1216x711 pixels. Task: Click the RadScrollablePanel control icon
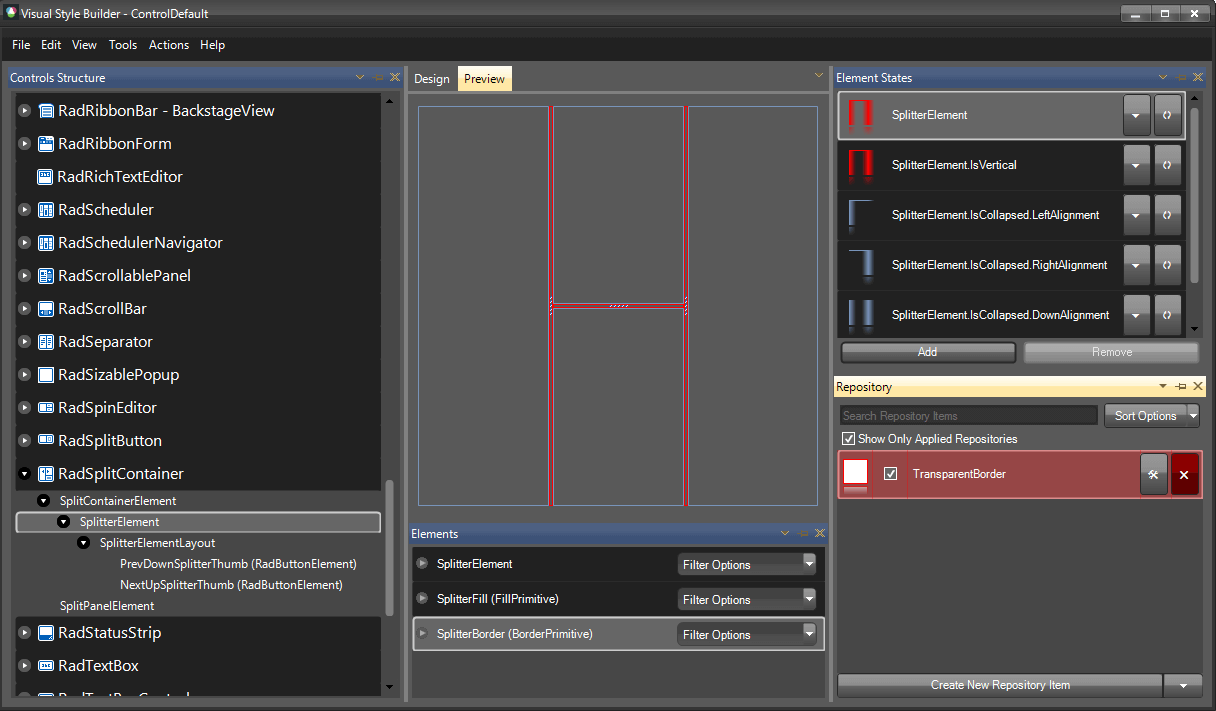45,276
